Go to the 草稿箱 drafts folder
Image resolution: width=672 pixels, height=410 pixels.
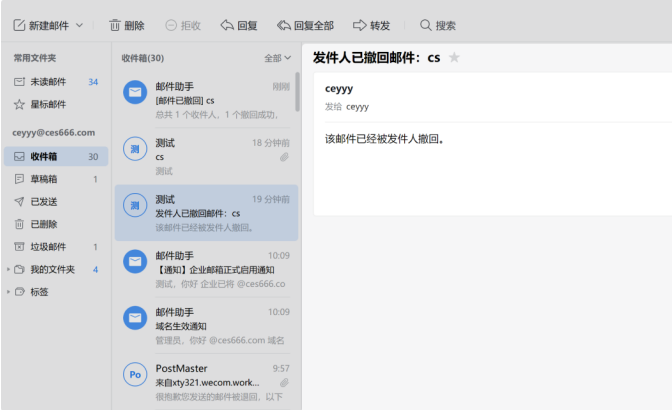[44, 179]
